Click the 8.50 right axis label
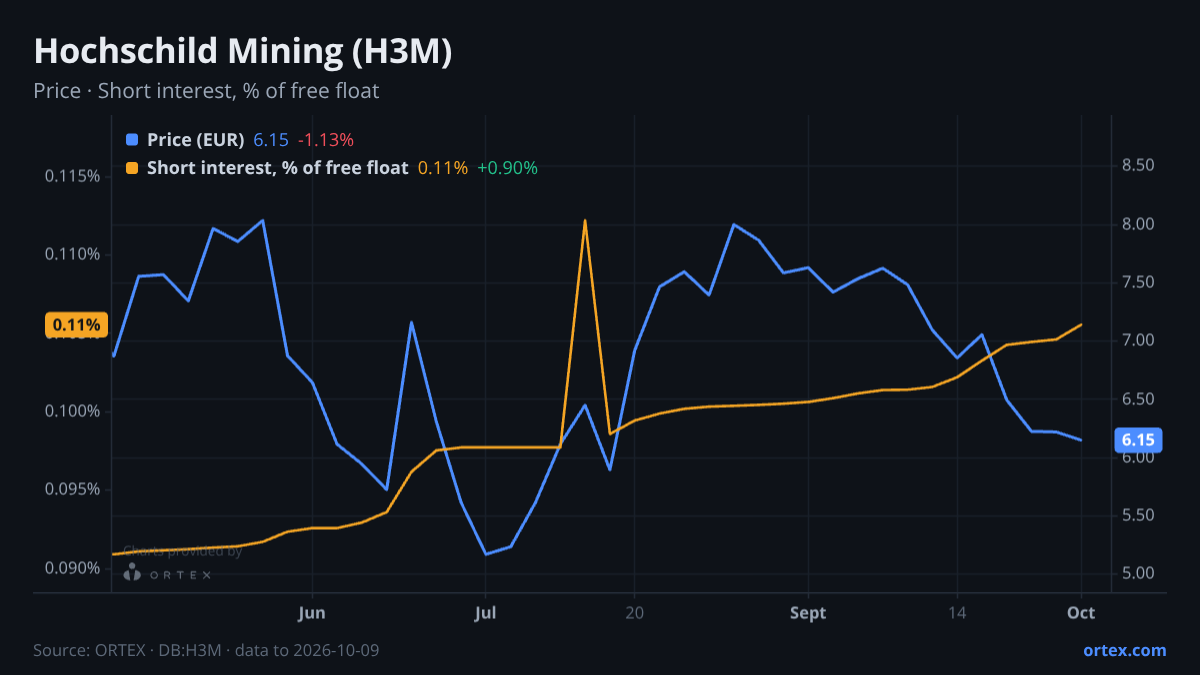The height and width of the screenshot is (675, 1200). [x=1139, y=165]
